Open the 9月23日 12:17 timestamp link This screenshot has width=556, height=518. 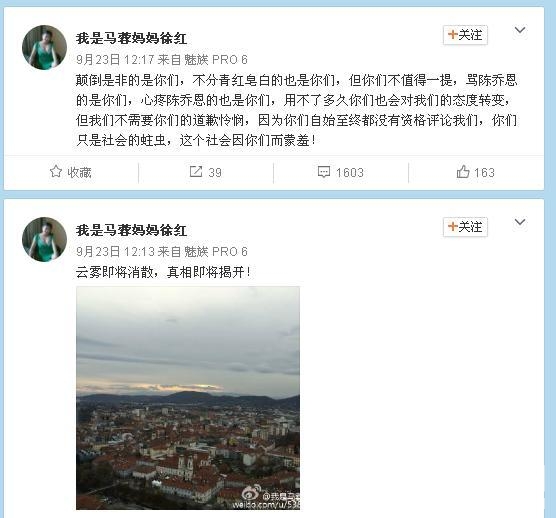(115, 60)
